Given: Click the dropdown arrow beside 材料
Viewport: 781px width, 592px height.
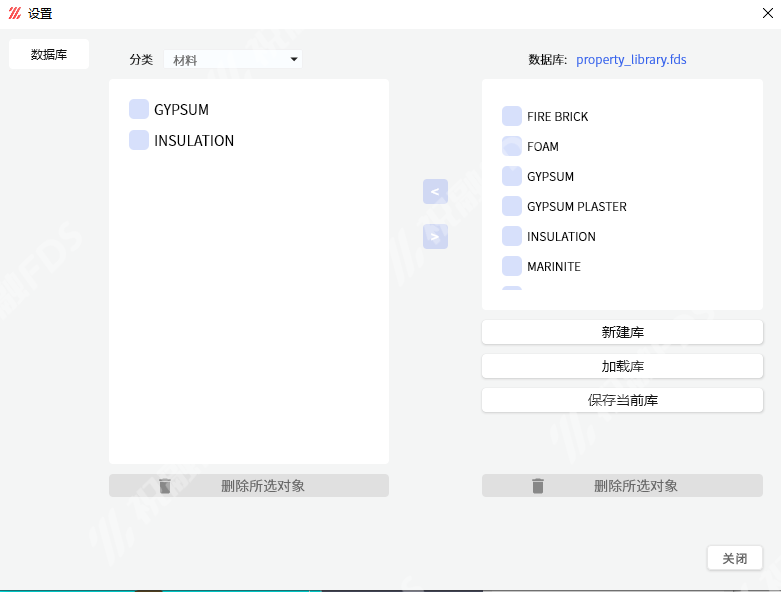Looking at the screenshot, I should tap(294, 59).
